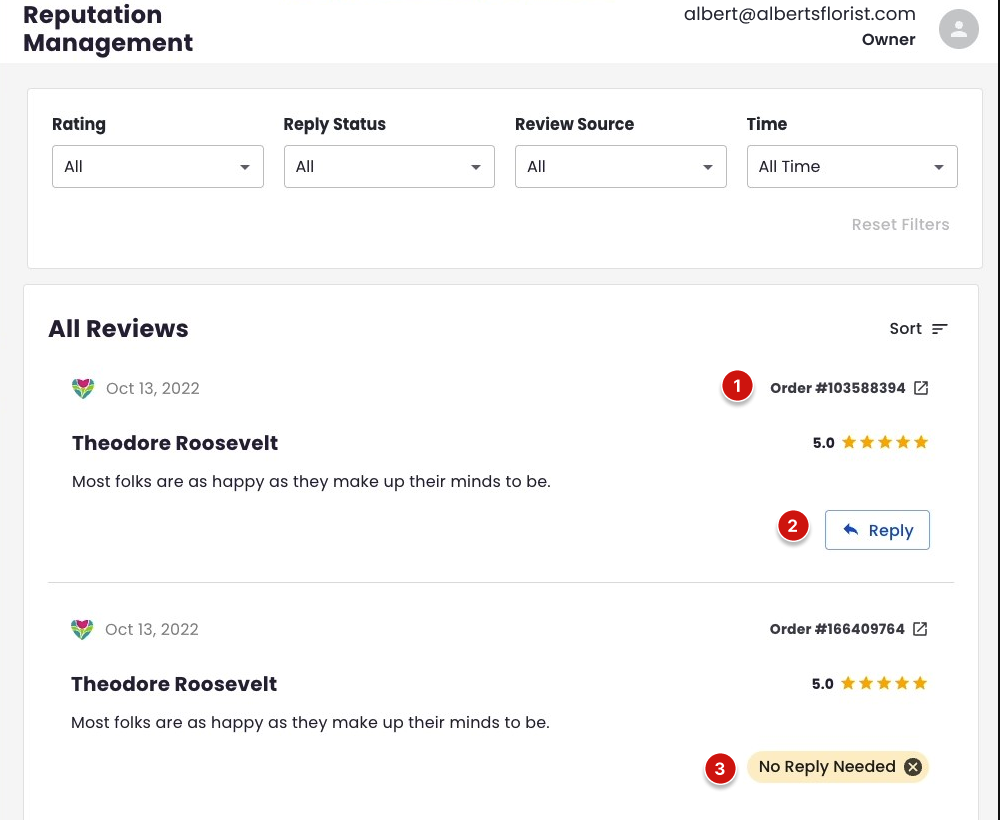Expand the Time filter dropdown
Image resolution: width=1000 pixels, height=820 pixels.
[x=852, y=166]
